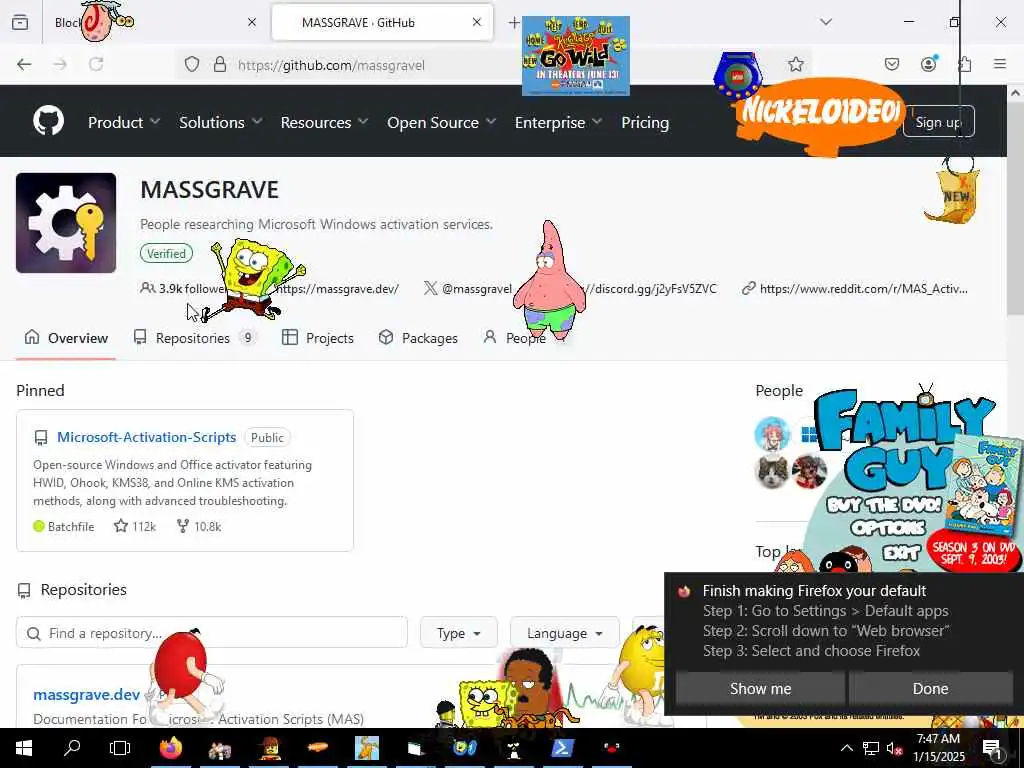Switch to the Projects tab

pyautogui.click(x=318, y=338)
